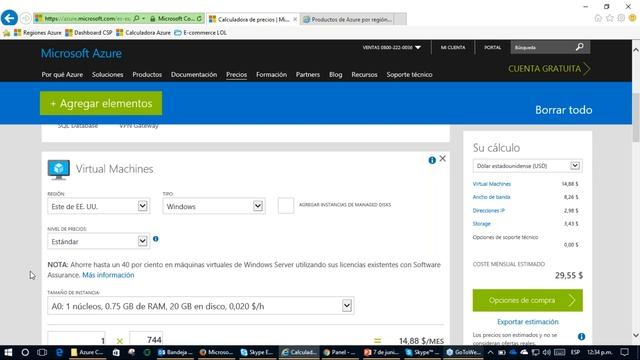Check Agregar instancias de Managed Disks box
Screen dimensions: 640x360
point(286,205)
